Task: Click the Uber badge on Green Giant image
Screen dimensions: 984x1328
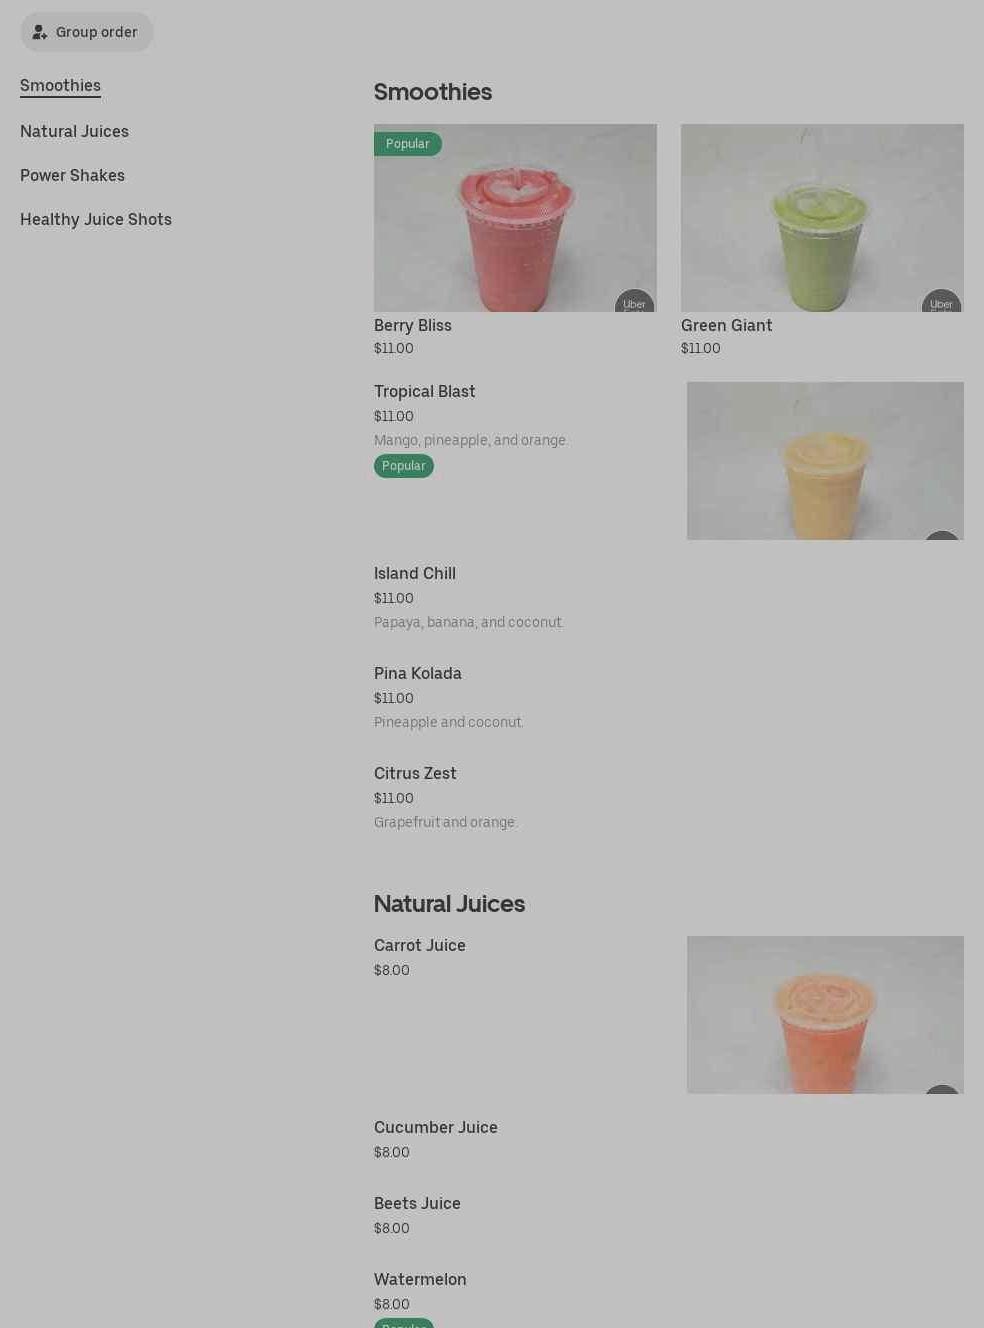Action: (941, 302)
